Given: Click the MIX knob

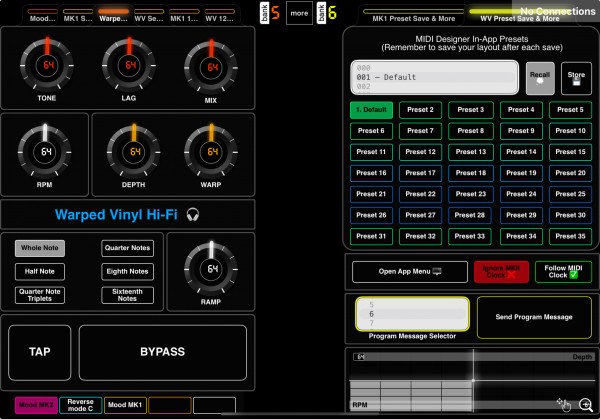Looking at the screenshot, I should coord(211,67).
